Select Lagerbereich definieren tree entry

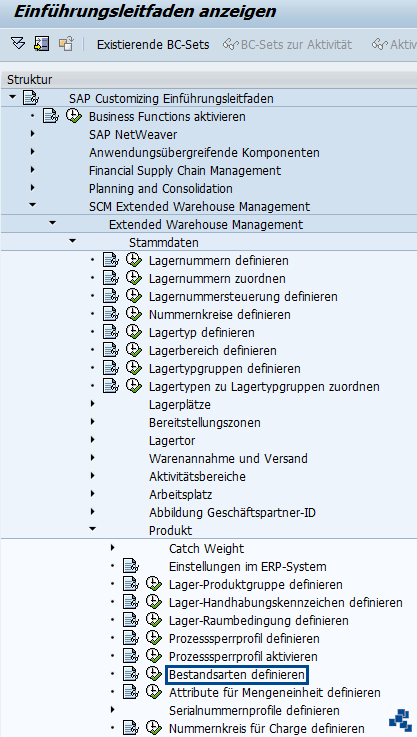click(x=212, y=351)
